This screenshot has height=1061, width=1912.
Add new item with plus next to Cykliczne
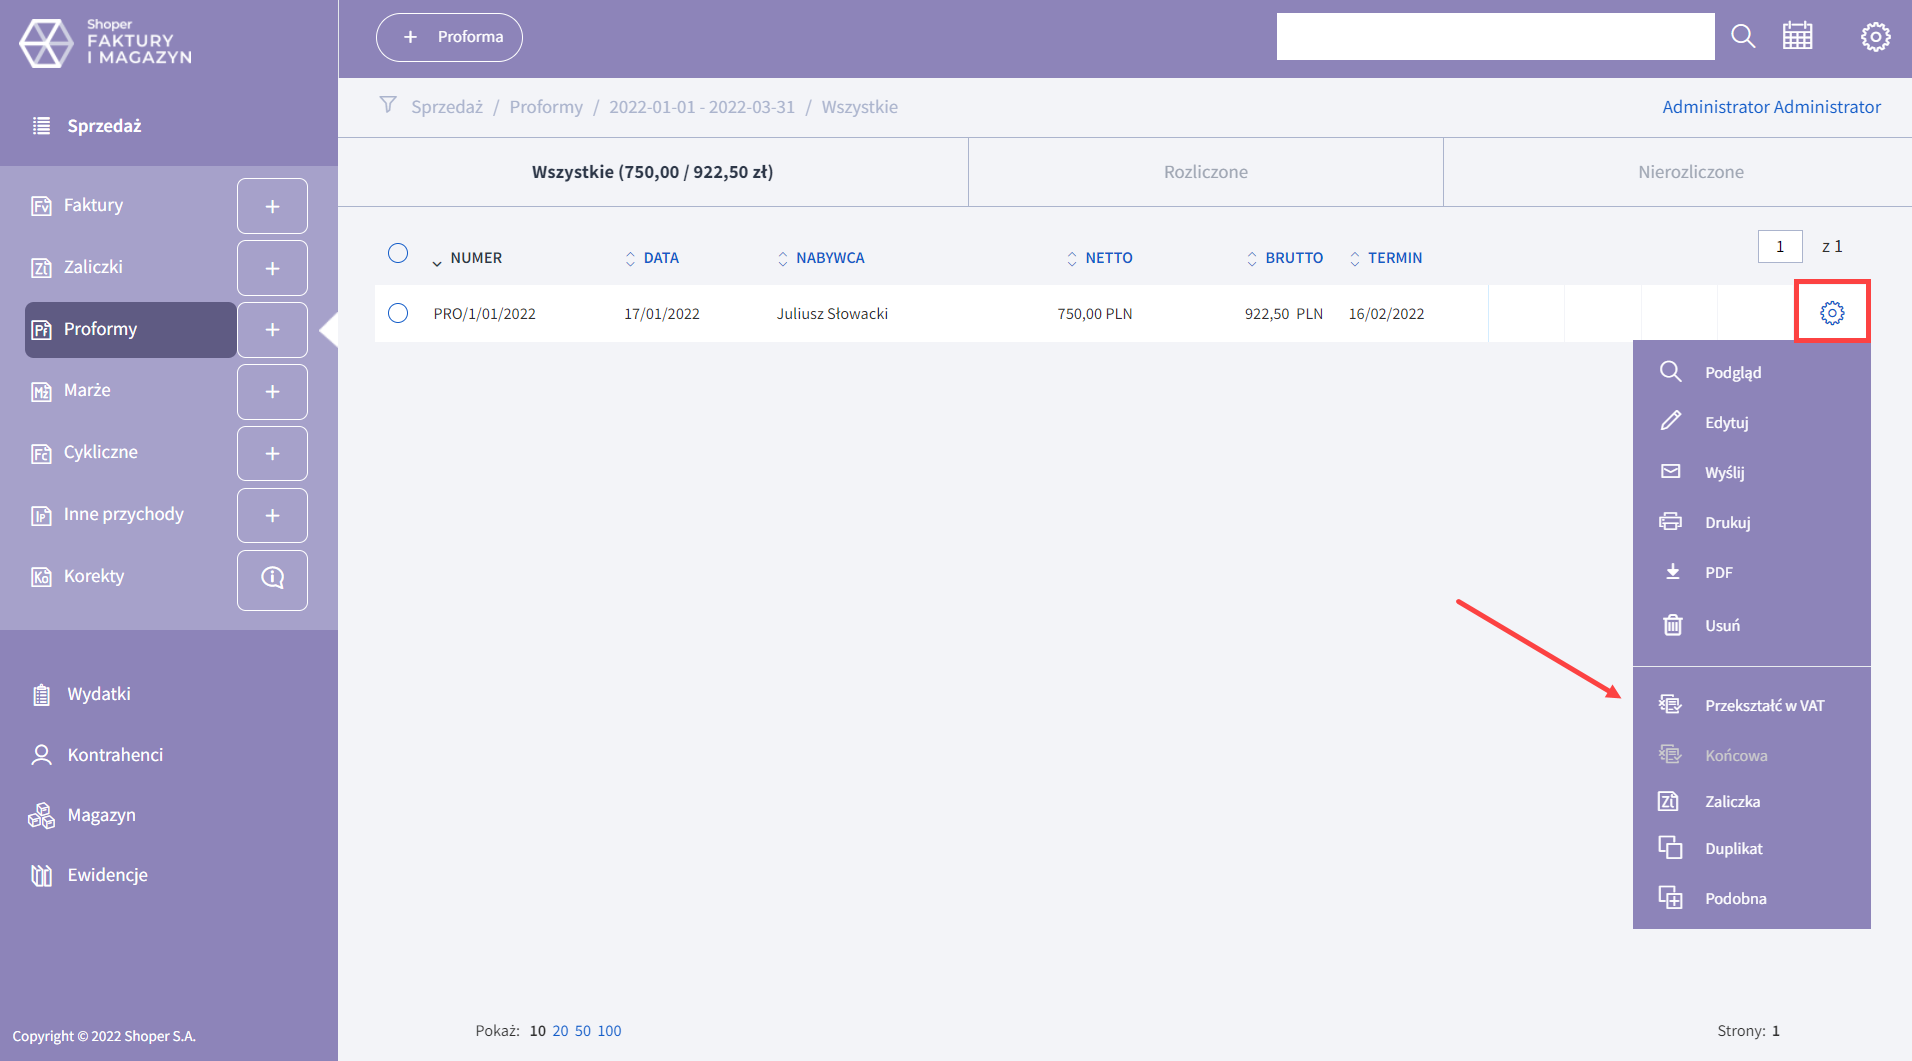(272, 454)
